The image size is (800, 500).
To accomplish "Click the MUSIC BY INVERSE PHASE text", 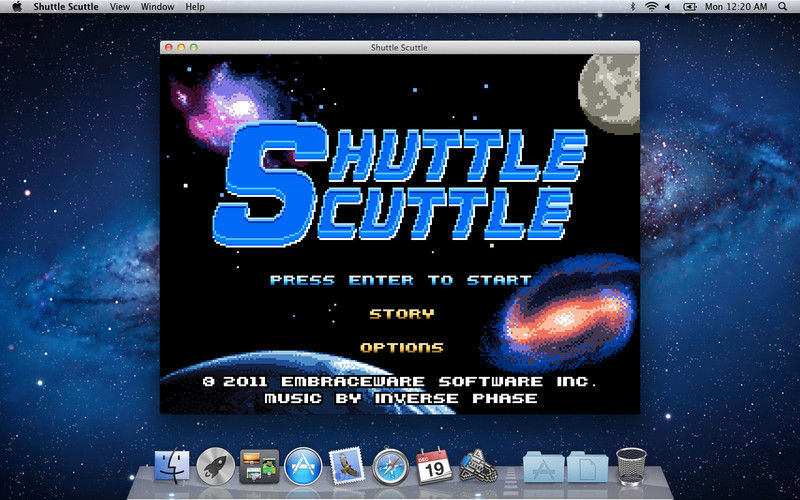I will pyautogui.click(x=401, y=398).
